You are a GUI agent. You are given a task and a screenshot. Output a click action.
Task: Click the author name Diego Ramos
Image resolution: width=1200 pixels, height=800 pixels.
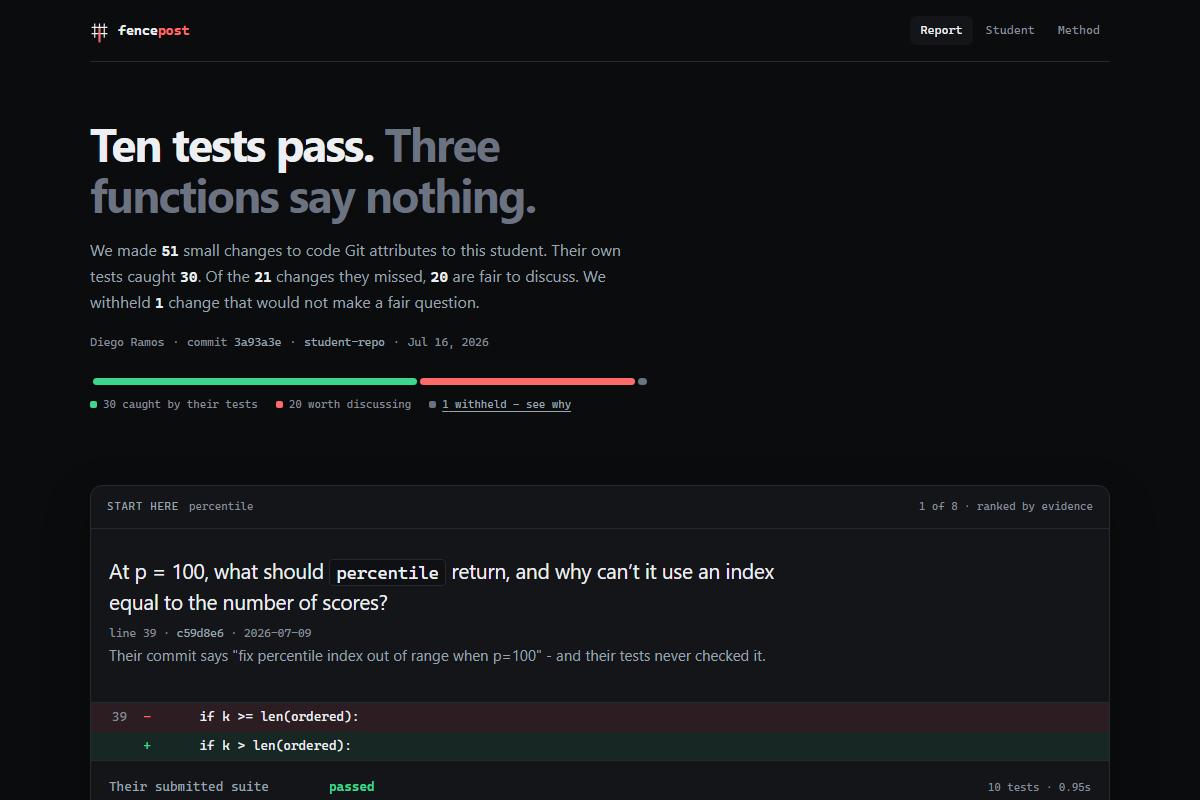pos(127,342)
